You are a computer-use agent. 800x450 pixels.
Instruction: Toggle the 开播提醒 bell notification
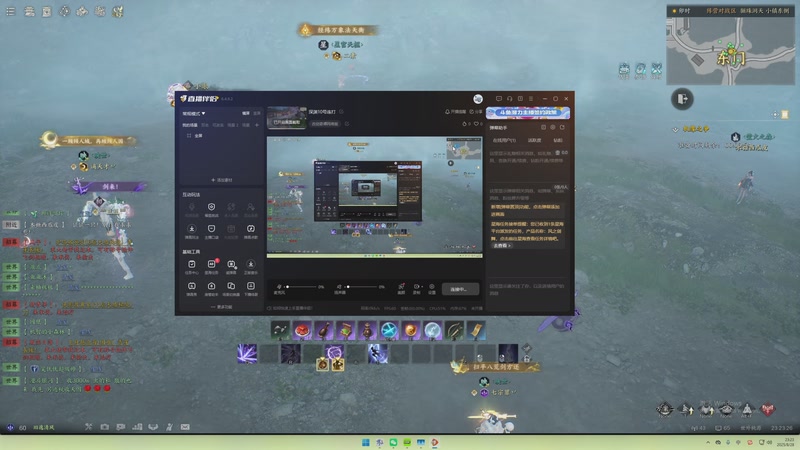(x=456, y=112)
